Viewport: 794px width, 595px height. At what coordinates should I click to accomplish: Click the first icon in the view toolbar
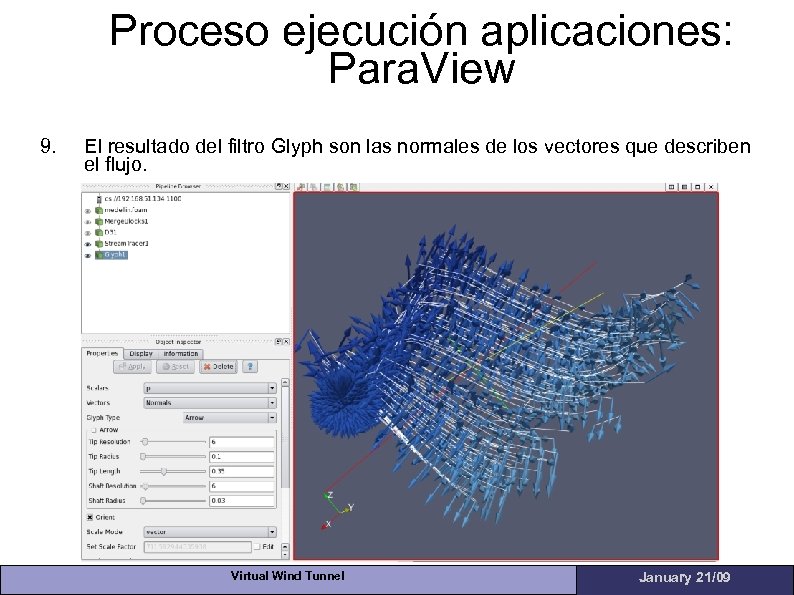tap(301, 187)
